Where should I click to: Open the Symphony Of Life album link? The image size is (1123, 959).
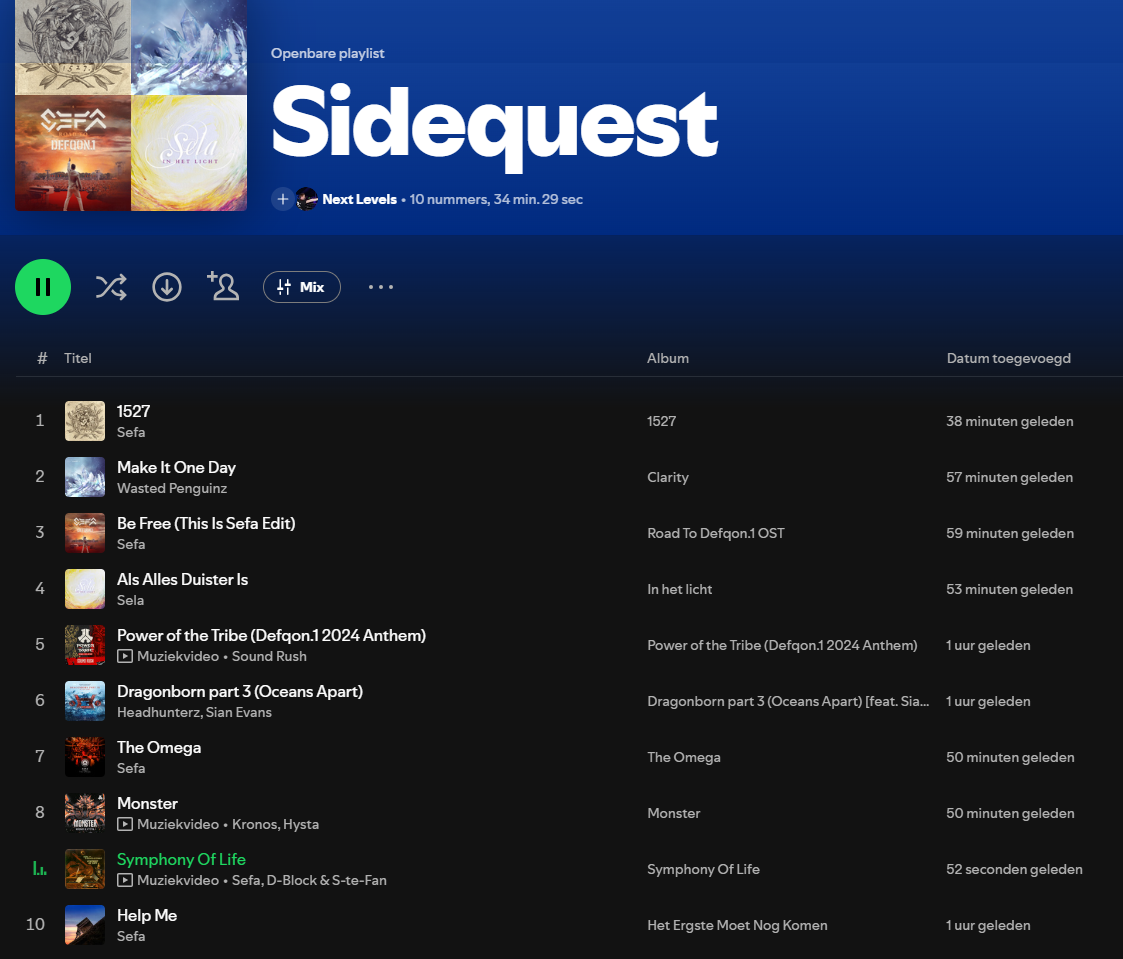click(703, 869)
